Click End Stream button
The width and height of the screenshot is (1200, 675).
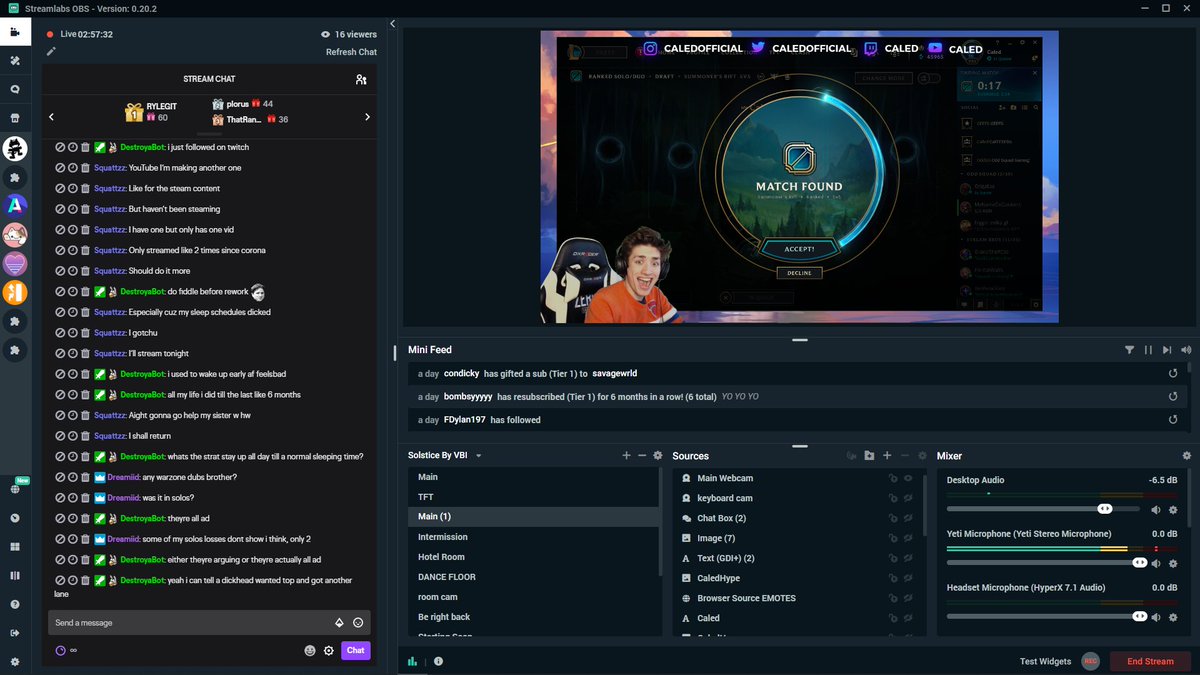(1150, 661)
